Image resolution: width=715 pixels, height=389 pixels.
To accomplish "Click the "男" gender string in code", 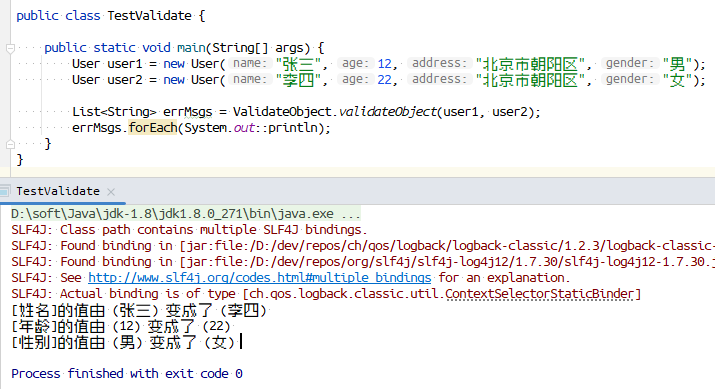I will 678,64.
